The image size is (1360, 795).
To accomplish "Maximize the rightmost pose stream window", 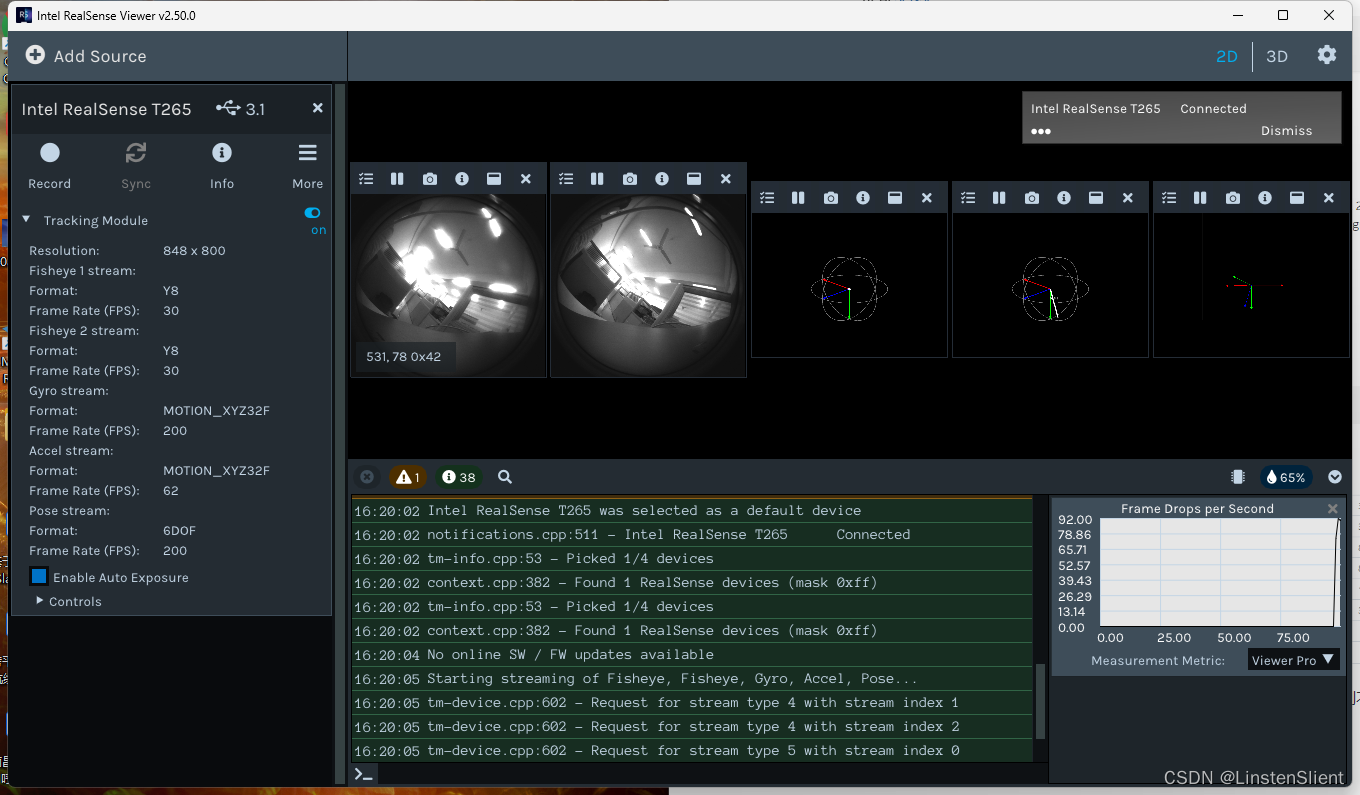I will 1297,198.
